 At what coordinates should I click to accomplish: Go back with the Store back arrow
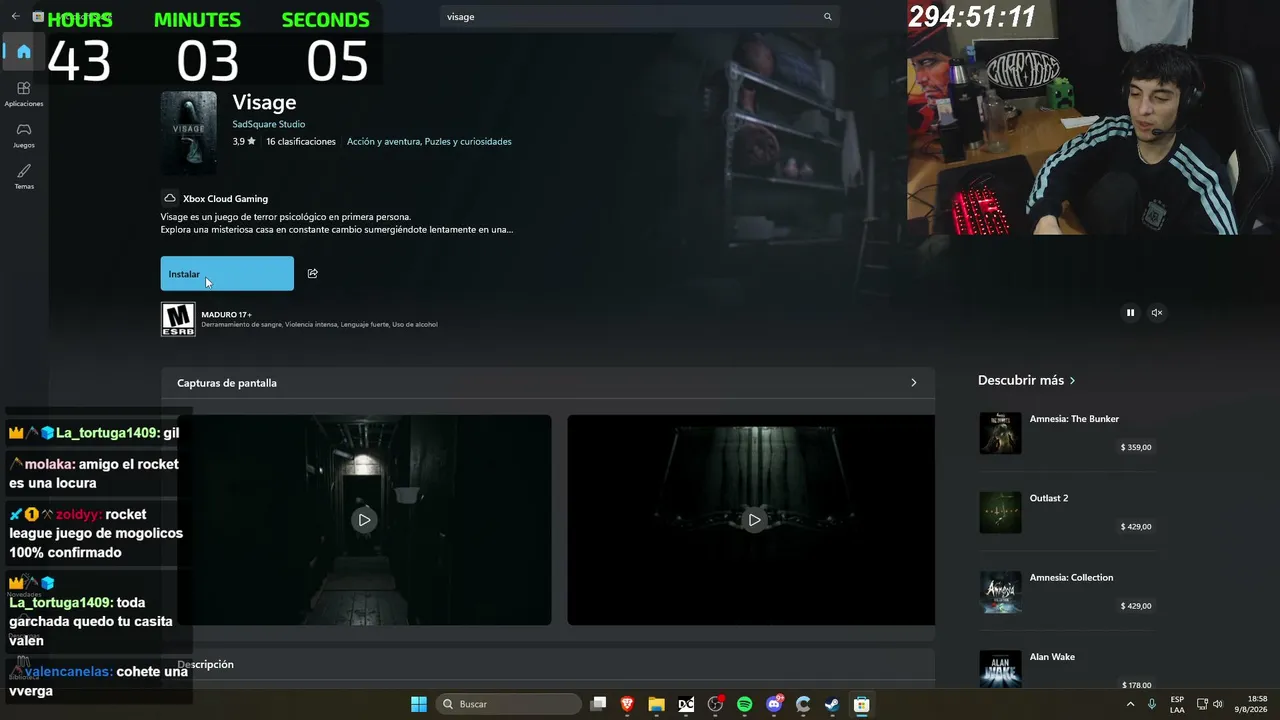15,17
